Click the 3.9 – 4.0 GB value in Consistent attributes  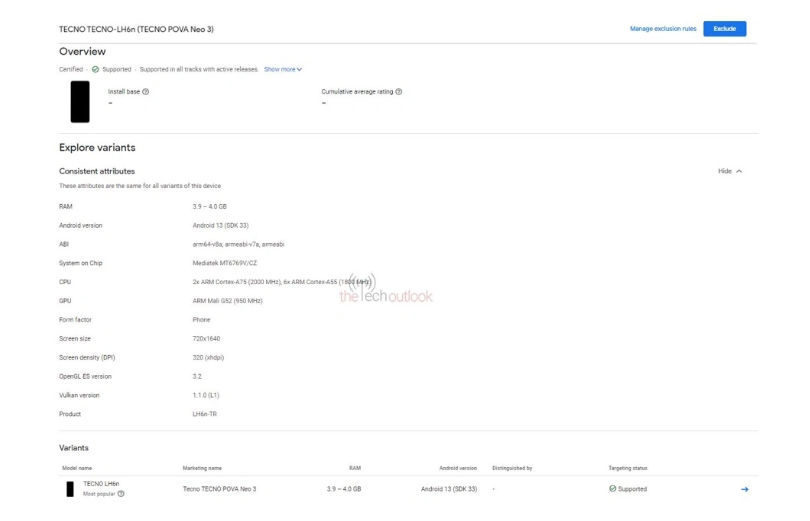[x=209, y=207]
